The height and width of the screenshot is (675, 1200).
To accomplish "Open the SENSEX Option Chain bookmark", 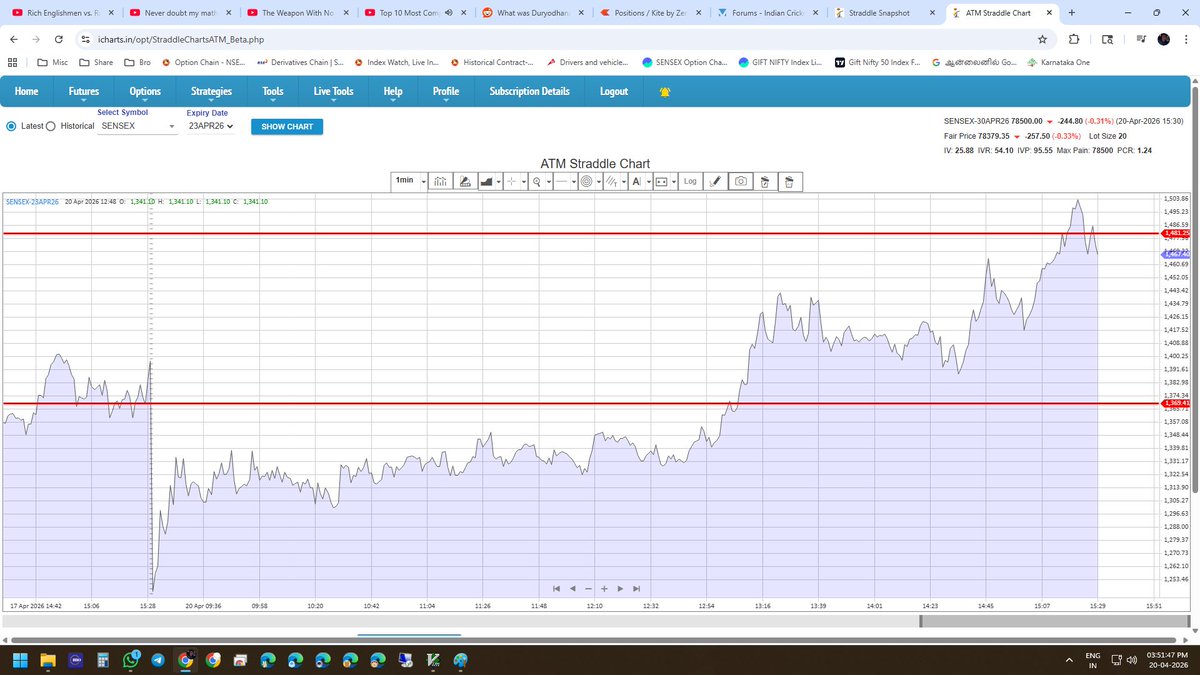I will (684, 62).
